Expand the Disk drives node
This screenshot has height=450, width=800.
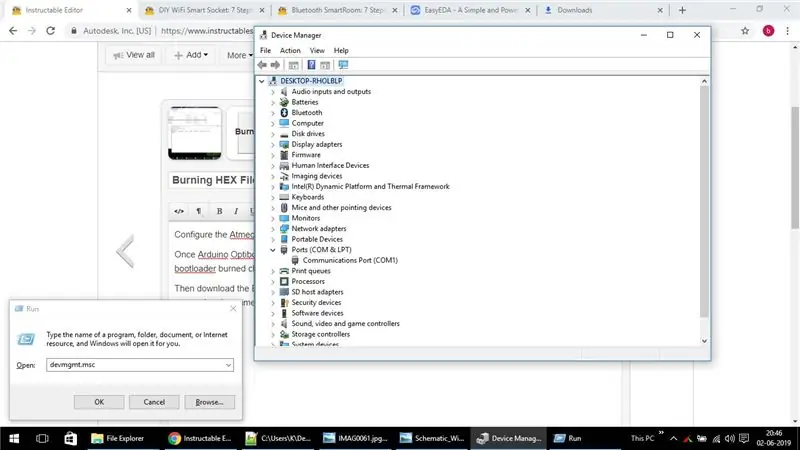[x=273, y=134]
